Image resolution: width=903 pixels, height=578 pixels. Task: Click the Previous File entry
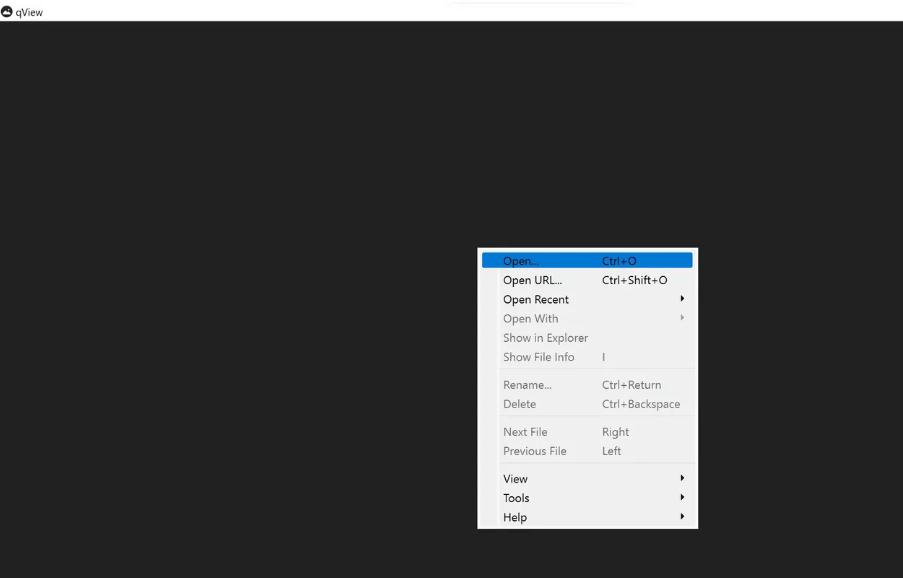tap(587, 451)
